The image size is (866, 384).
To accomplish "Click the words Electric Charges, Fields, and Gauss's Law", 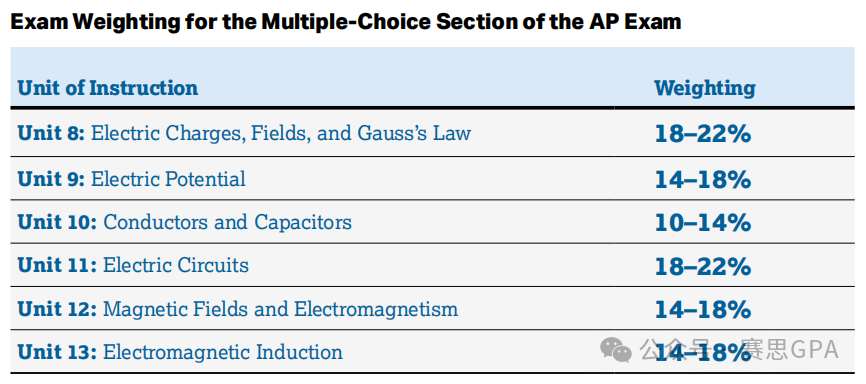I will coord(281,133).
